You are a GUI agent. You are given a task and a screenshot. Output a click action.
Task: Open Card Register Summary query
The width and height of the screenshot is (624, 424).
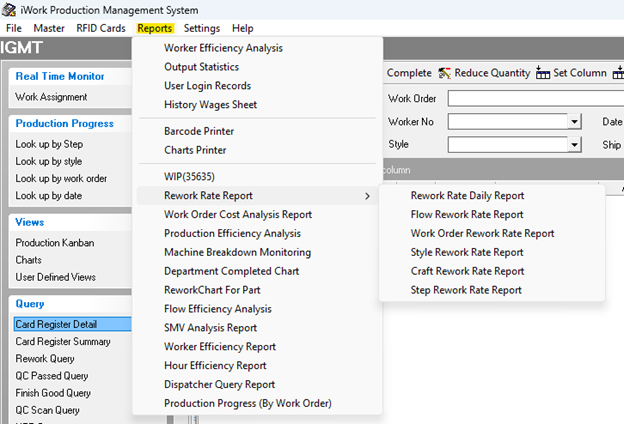pyautogui.click(x=63, y=342)
